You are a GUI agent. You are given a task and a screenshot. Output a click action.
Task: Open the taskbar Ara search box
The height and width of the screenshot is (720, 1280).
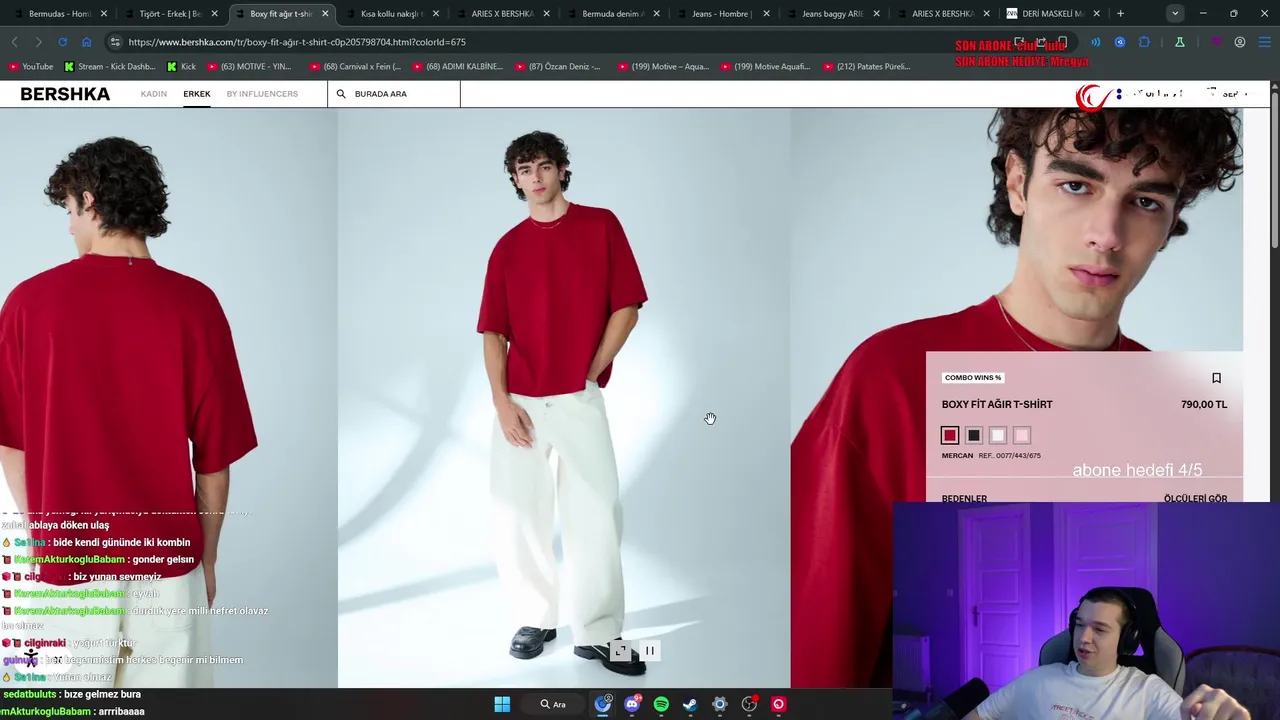[554, 704]
